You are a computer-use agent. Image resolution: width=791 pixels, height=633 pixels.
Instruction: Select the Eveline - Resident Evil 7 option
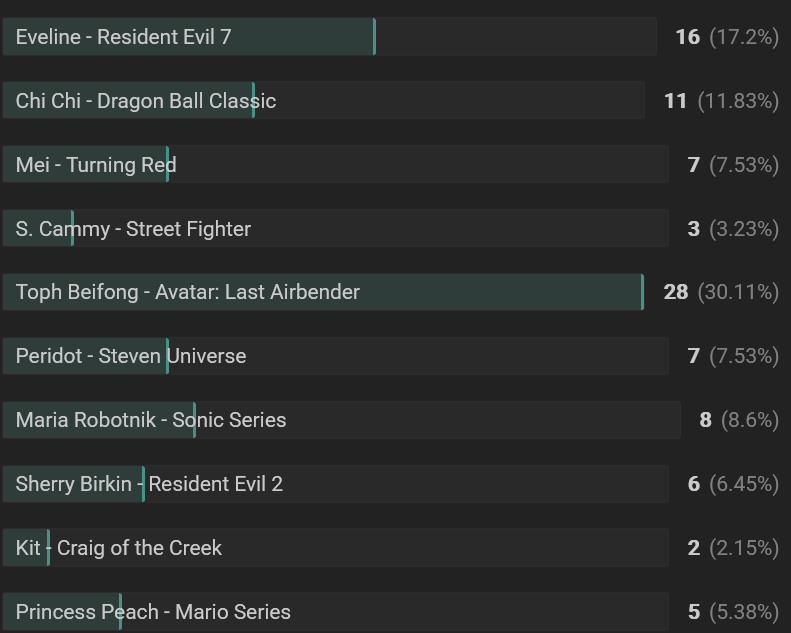pos(329,36)
